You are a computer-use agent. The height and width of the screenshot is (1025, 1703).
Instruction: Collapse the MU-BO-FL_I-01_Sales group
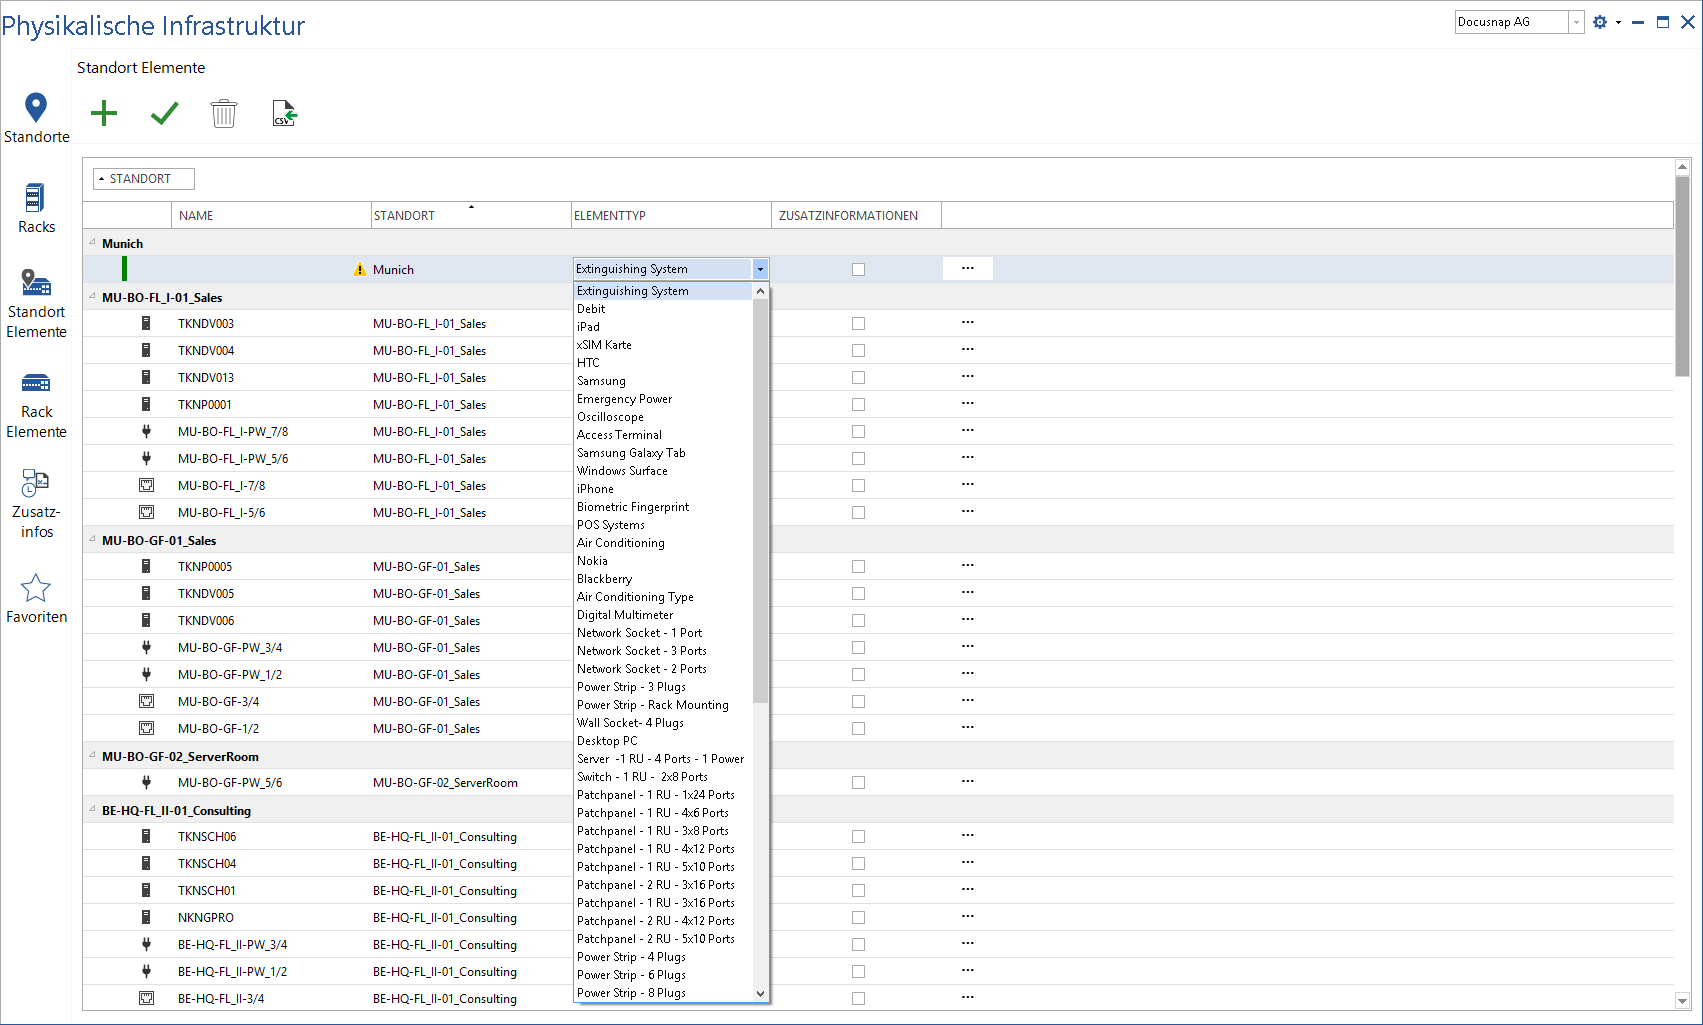point(92,296)
